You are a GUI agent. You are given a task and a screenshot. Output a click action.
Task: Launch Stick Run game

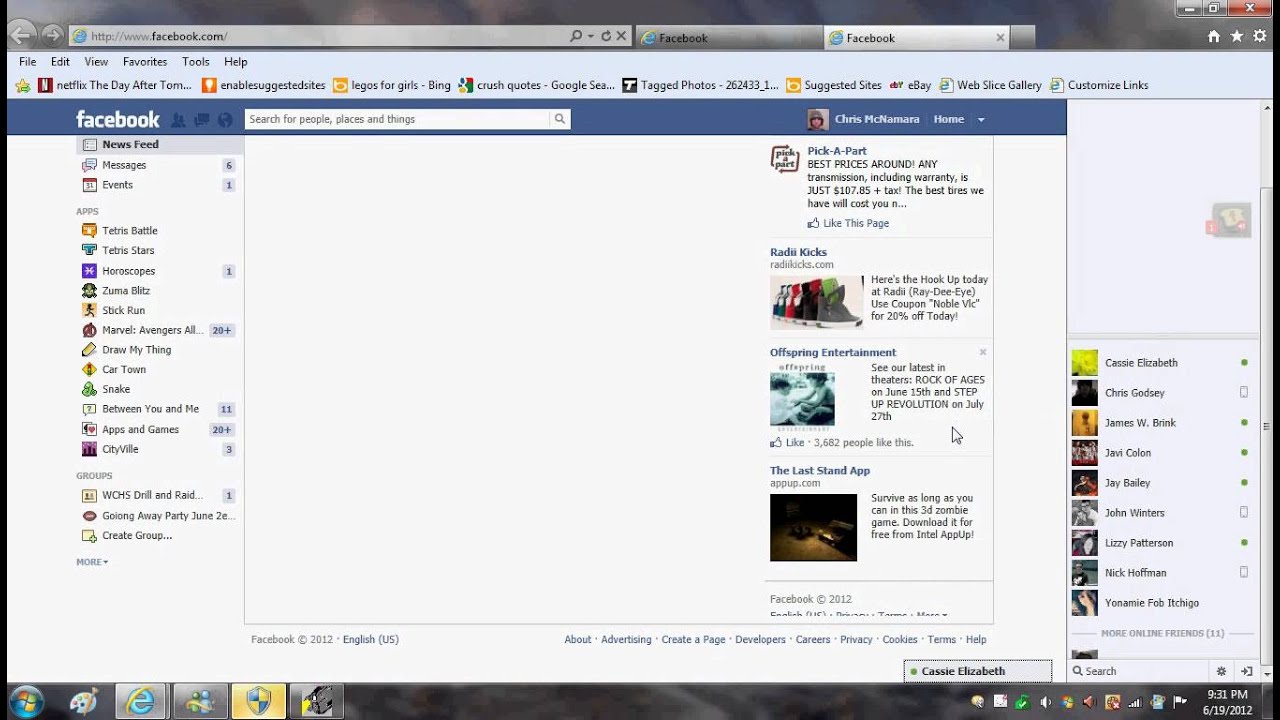pyautogui.click(x=123, y=311)
